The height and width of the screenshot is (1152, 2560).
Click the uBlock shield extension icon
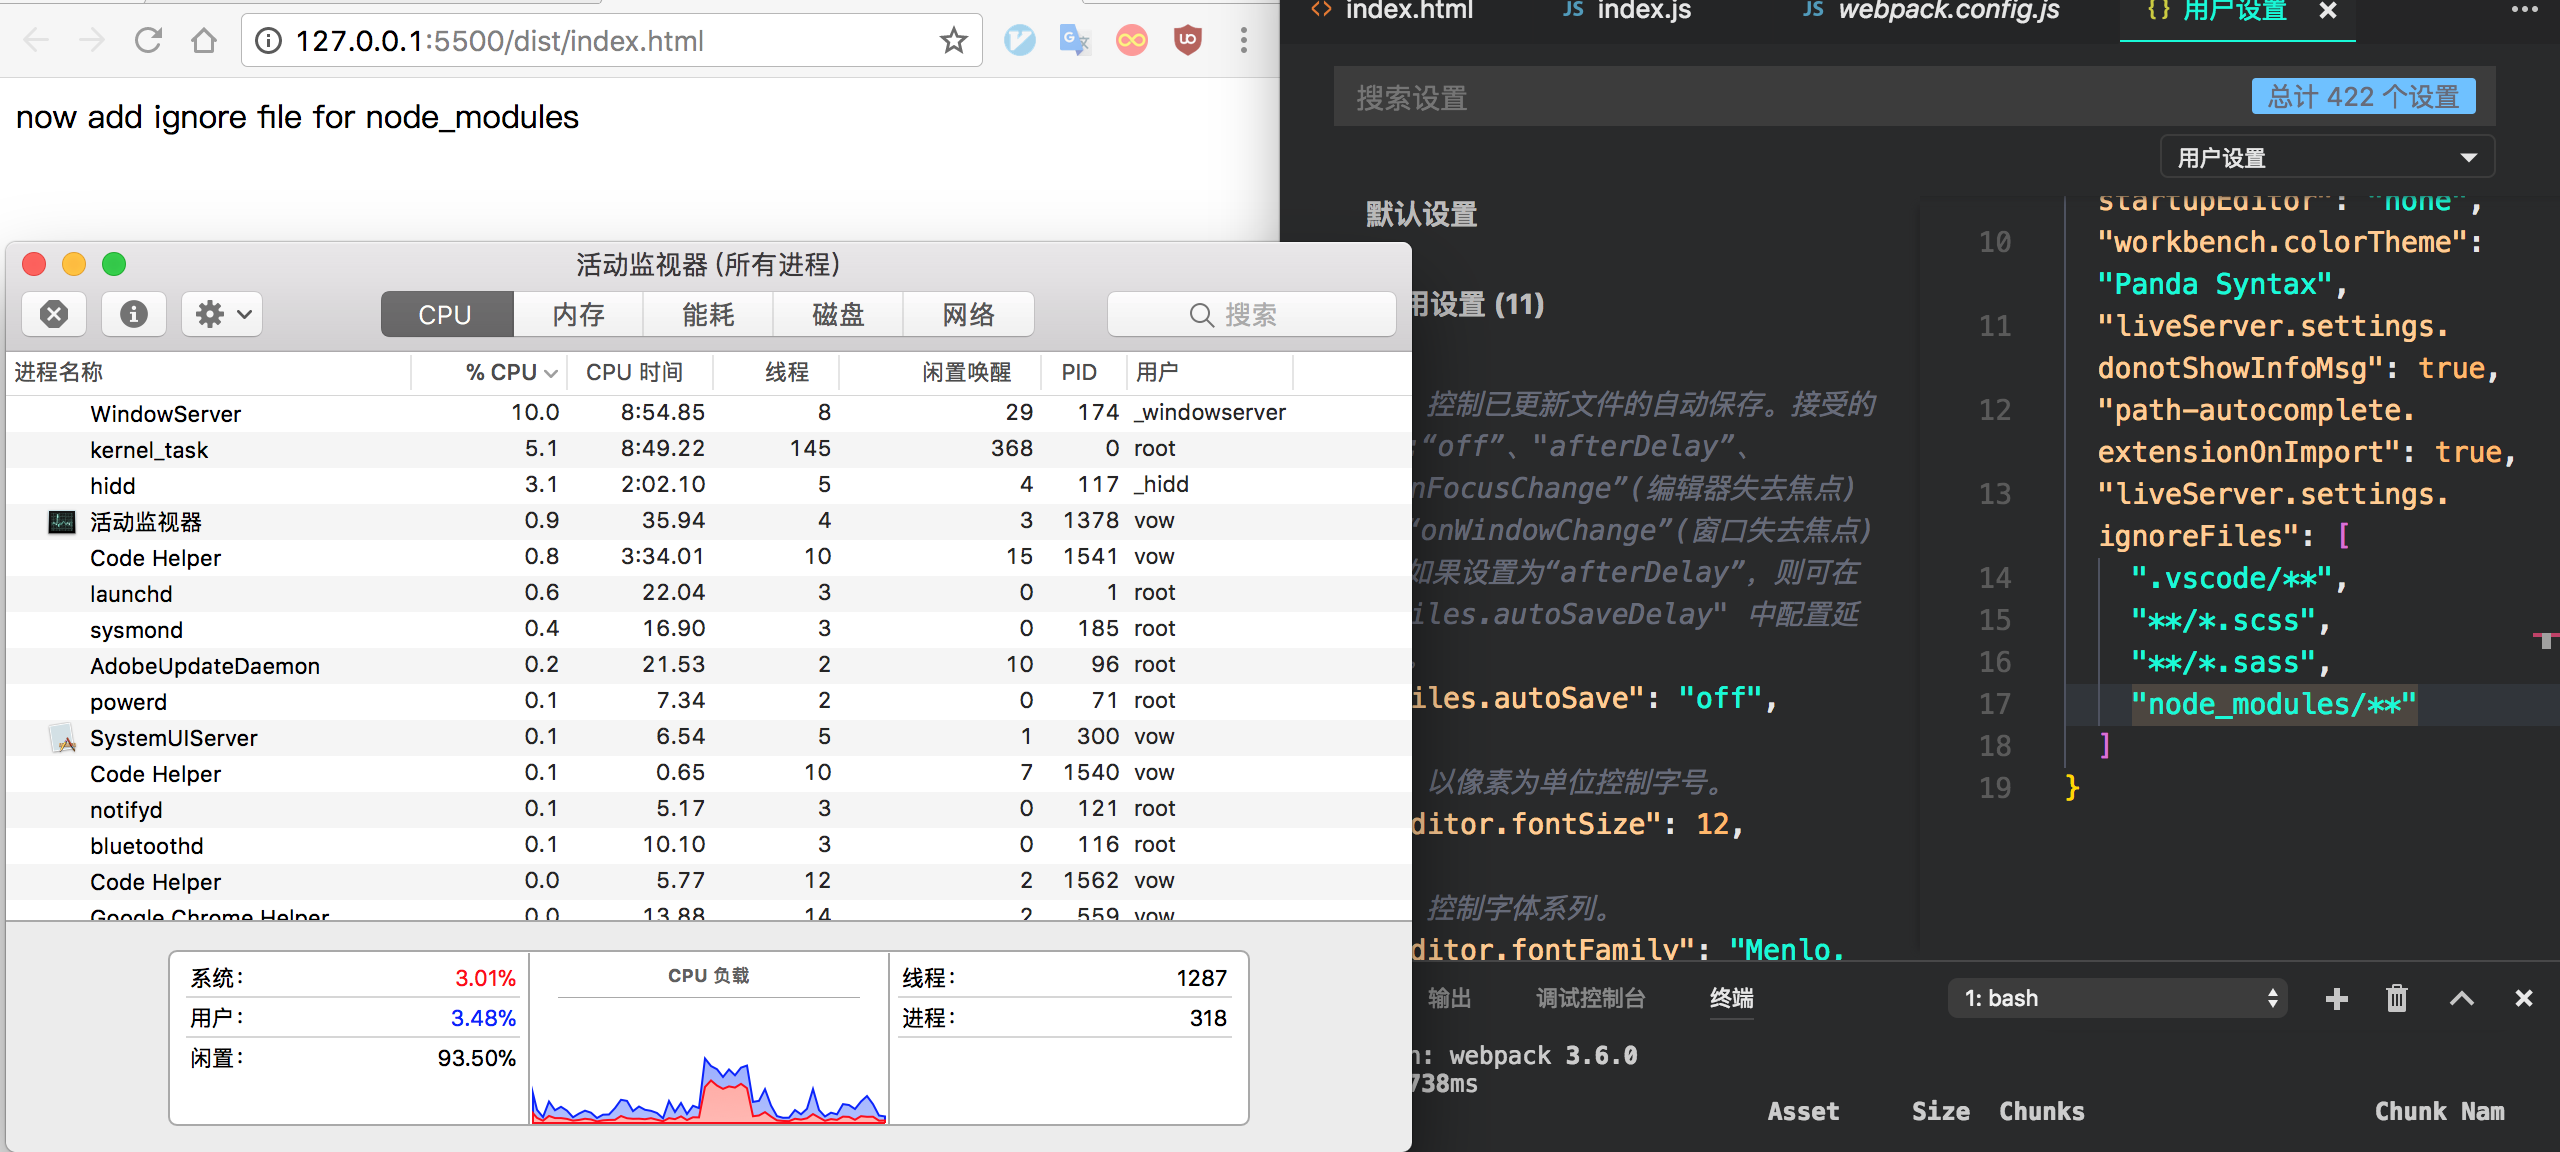(1187, 41)
